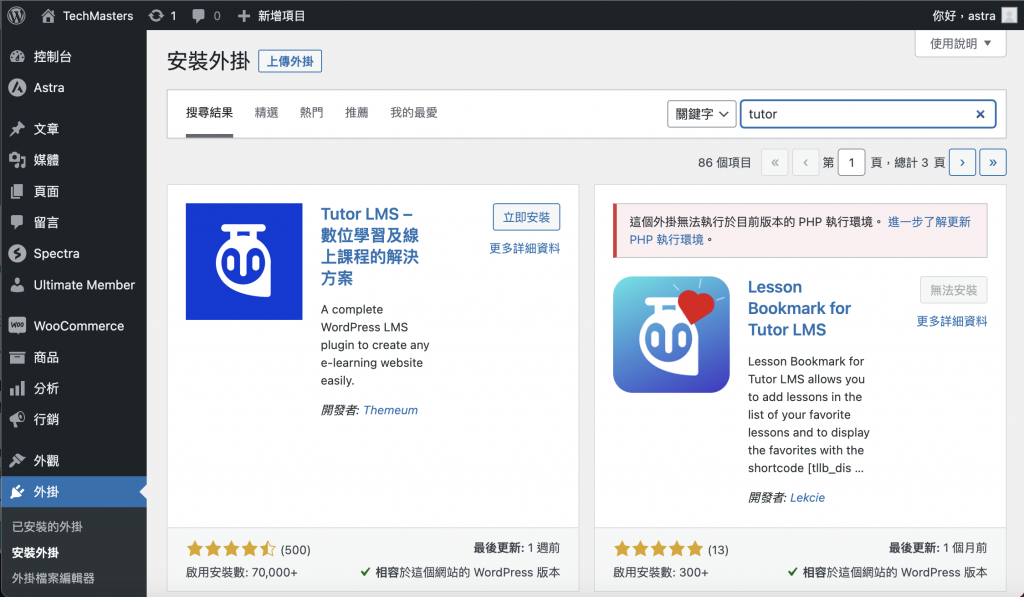
Task: Open 更多詳細資料 for Lesson Bookmark
Action: (952, 321)
